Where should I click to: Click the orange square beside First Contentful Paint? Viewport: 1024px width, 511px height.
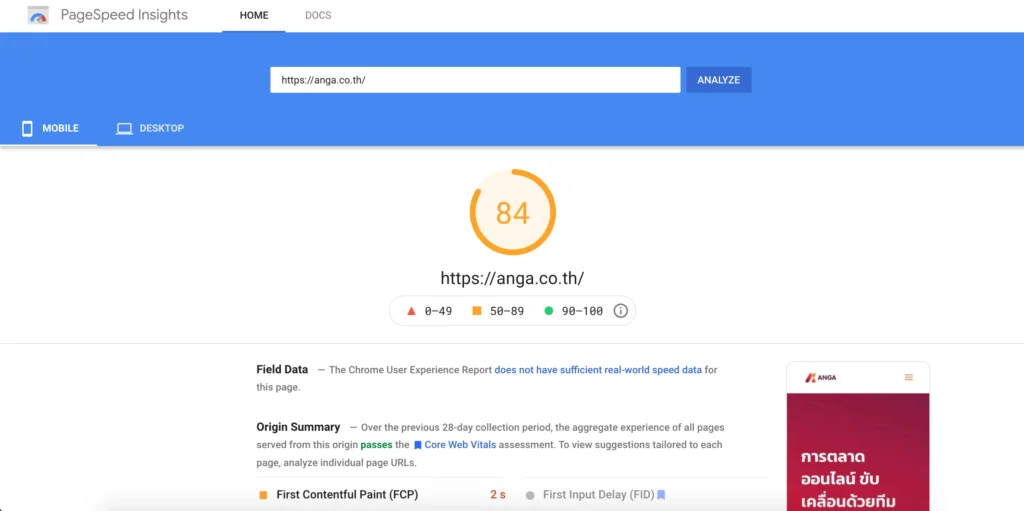pyautogui.click(x=263, y=495)
